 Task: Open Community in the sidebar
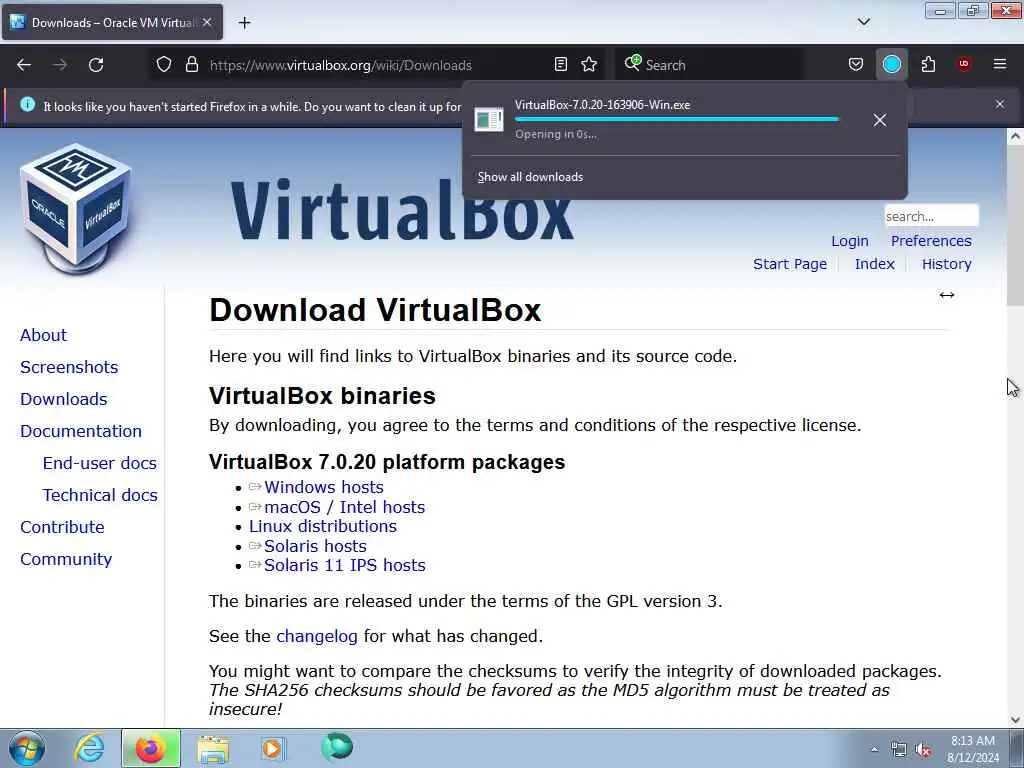[66, 559]
